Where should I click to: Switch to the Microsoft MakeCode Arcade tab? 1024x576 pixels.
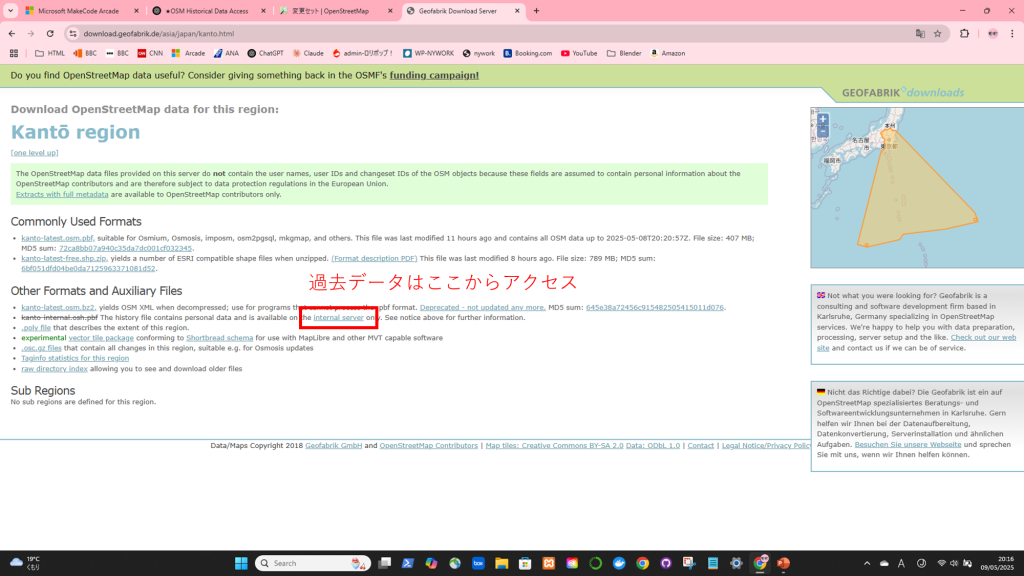[80, 11]
